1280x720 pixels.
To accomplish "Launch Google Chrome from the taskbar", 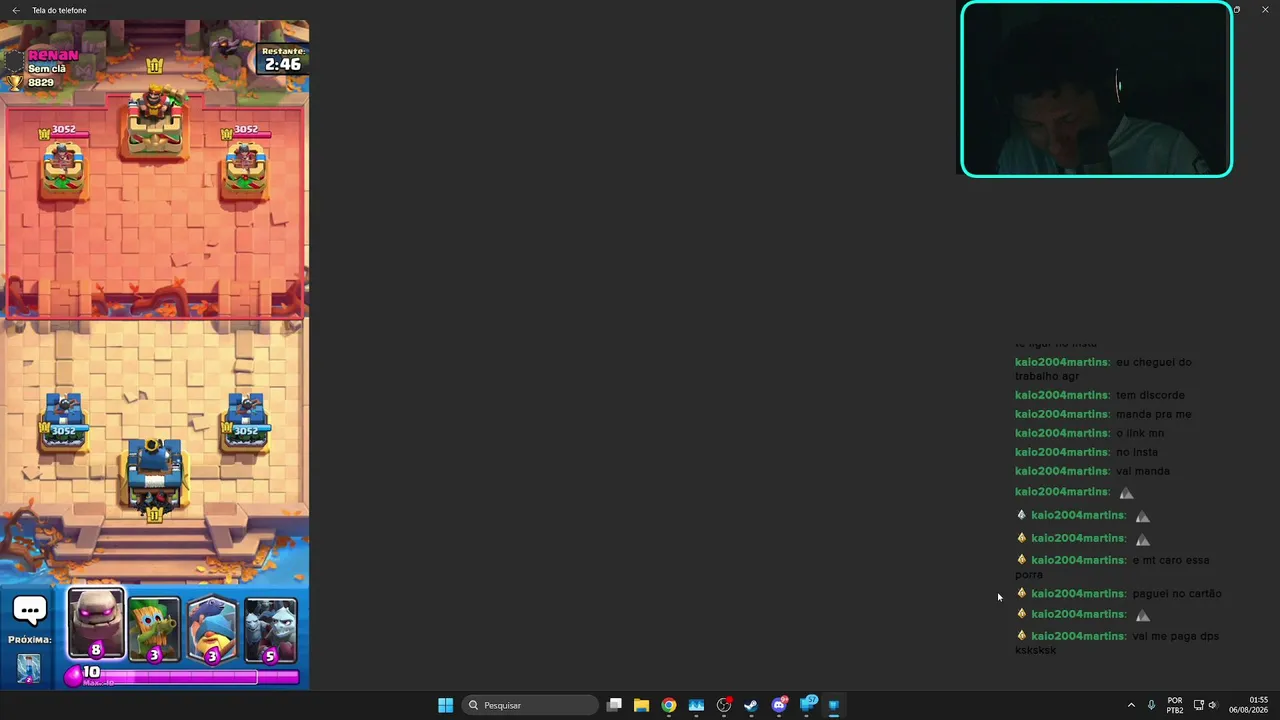I will (669, 705).
